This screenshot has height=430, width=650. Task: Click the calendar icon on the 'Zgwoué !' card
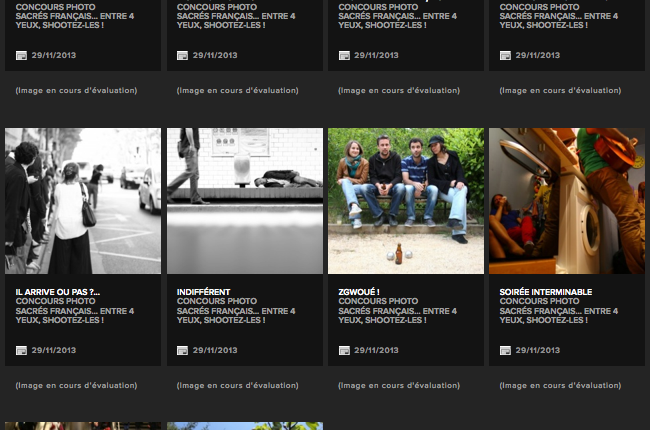coord(344,350)
